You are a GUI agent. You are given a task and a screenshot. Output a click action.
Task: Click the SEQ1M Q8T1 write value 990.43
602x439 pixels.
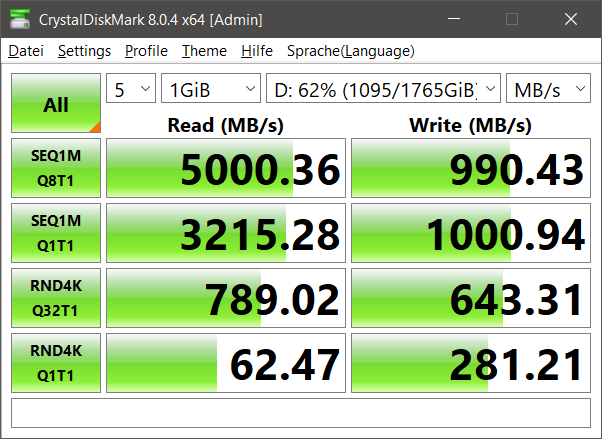471,168
